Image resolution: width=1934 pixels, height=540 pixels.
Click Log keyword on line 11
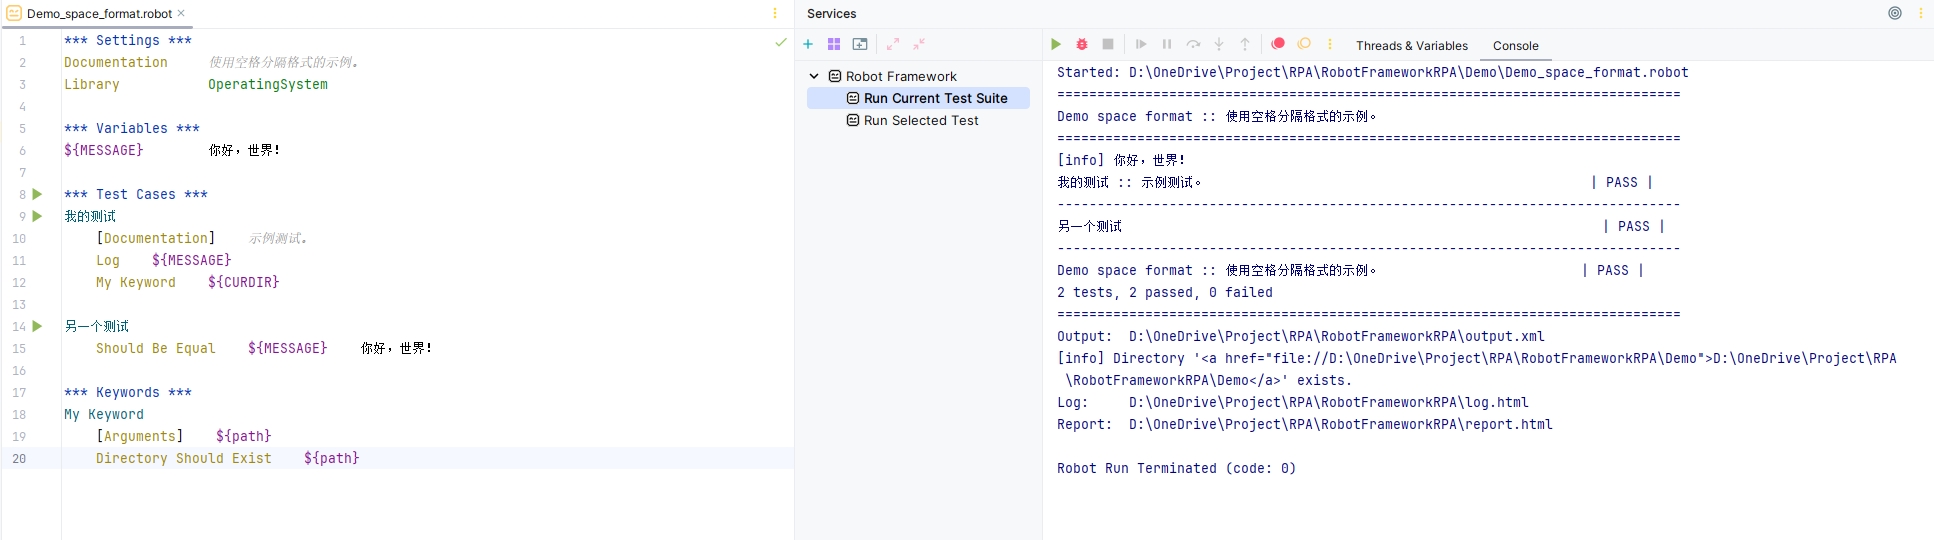pos(108,260)
